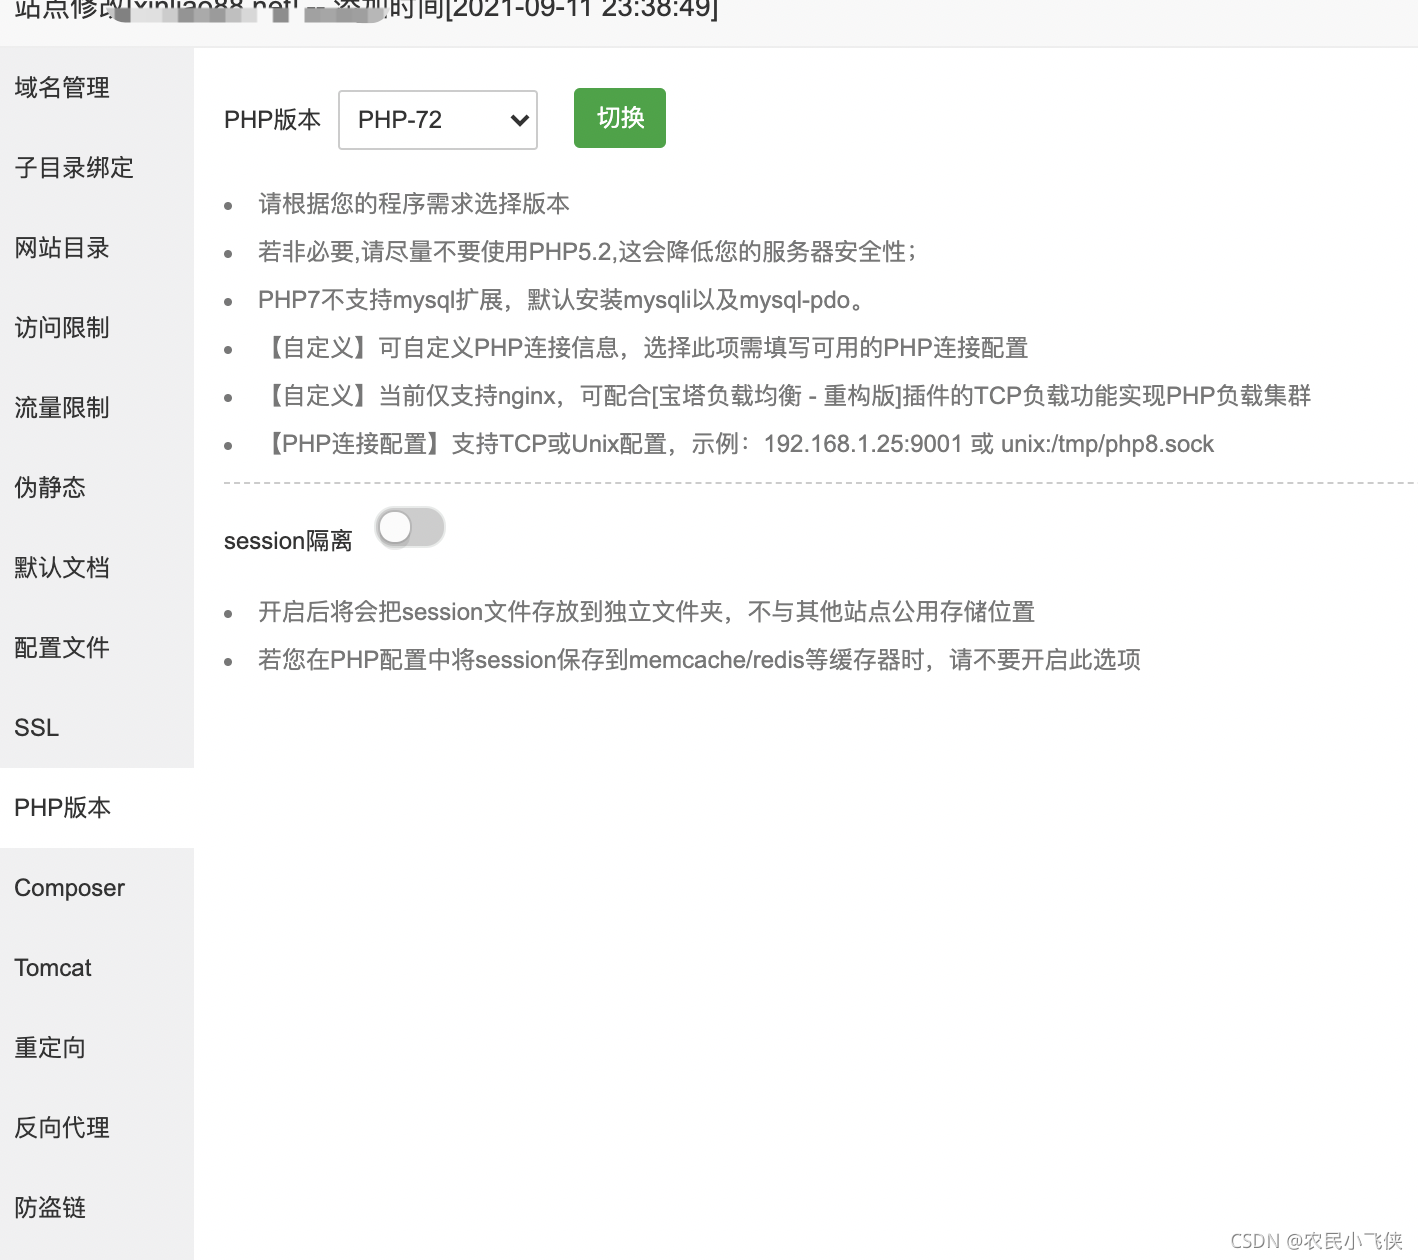
Task: Select 网站目录 in the sidebar
Action: (x=61, y=248)
